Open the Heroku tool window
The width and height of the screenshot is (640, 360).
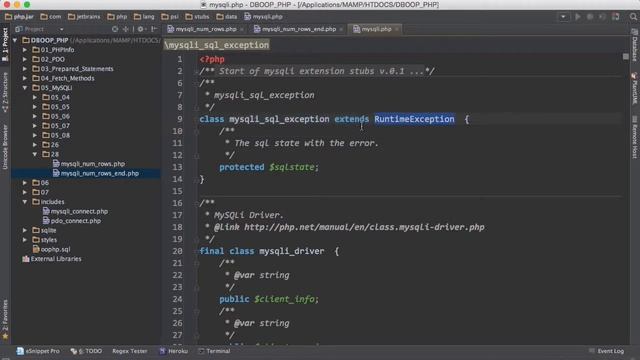point(174,351)
